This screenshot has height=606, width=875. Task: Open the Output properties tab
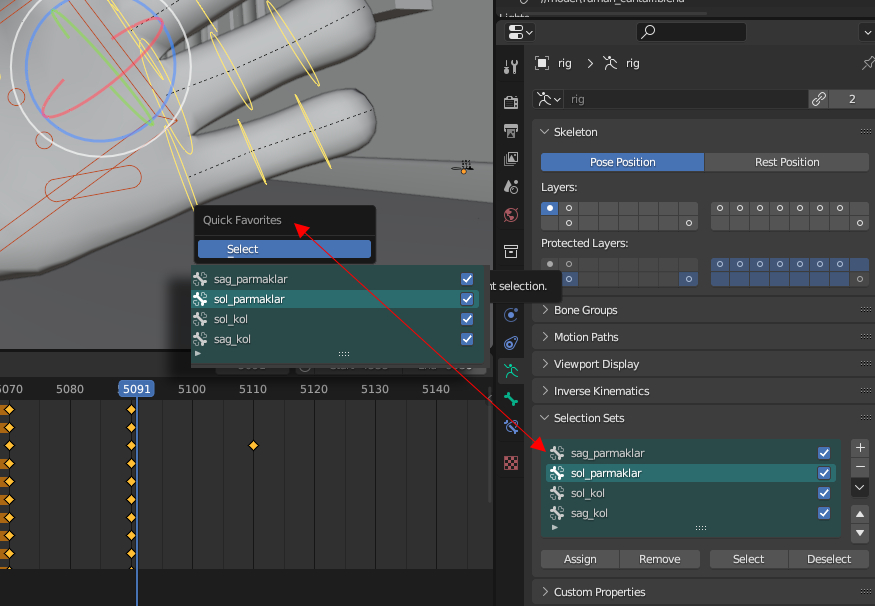click(511, 131)
